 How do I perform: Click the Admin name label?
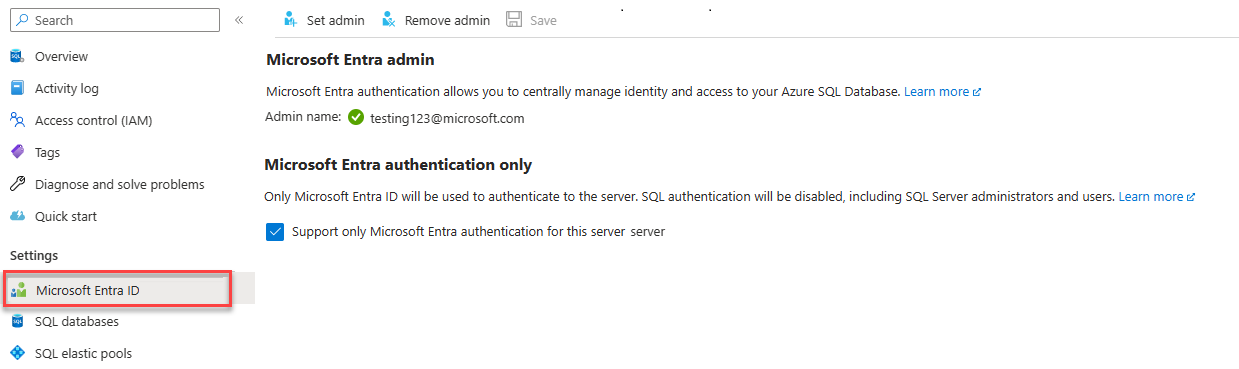click(x=303, y=118)
